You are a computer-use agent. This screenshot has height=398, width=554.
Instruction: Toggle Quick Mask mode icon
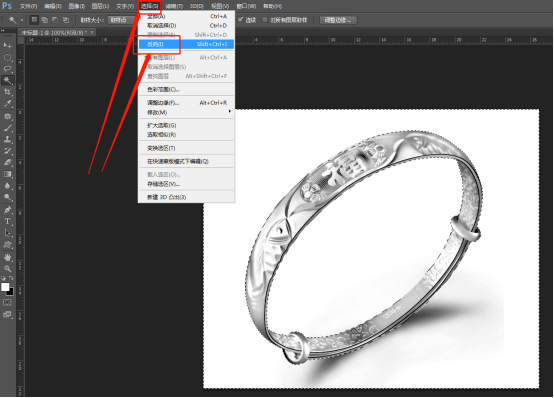coord(7,303)
